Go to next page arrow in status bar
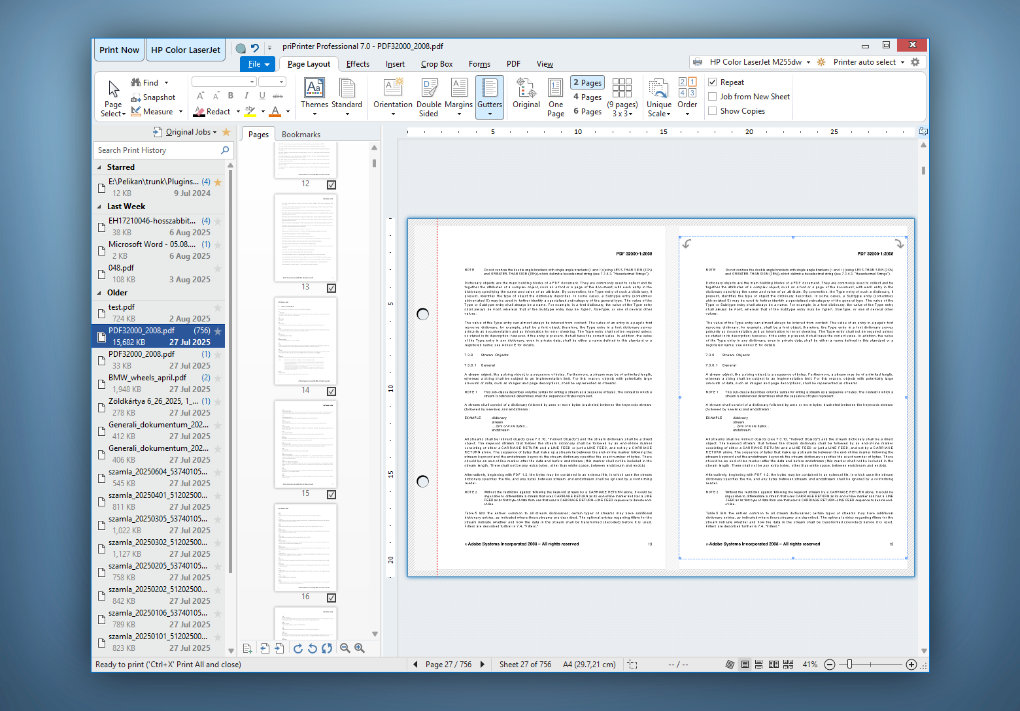1020x711 pixels. (x=482, y=664)
